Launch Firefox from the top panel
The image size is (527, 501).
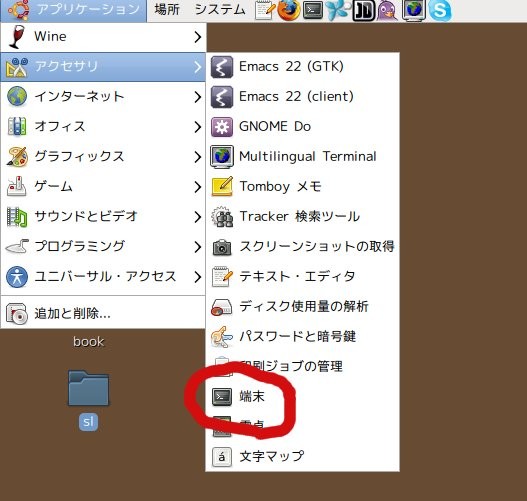(x=289, y=10)
